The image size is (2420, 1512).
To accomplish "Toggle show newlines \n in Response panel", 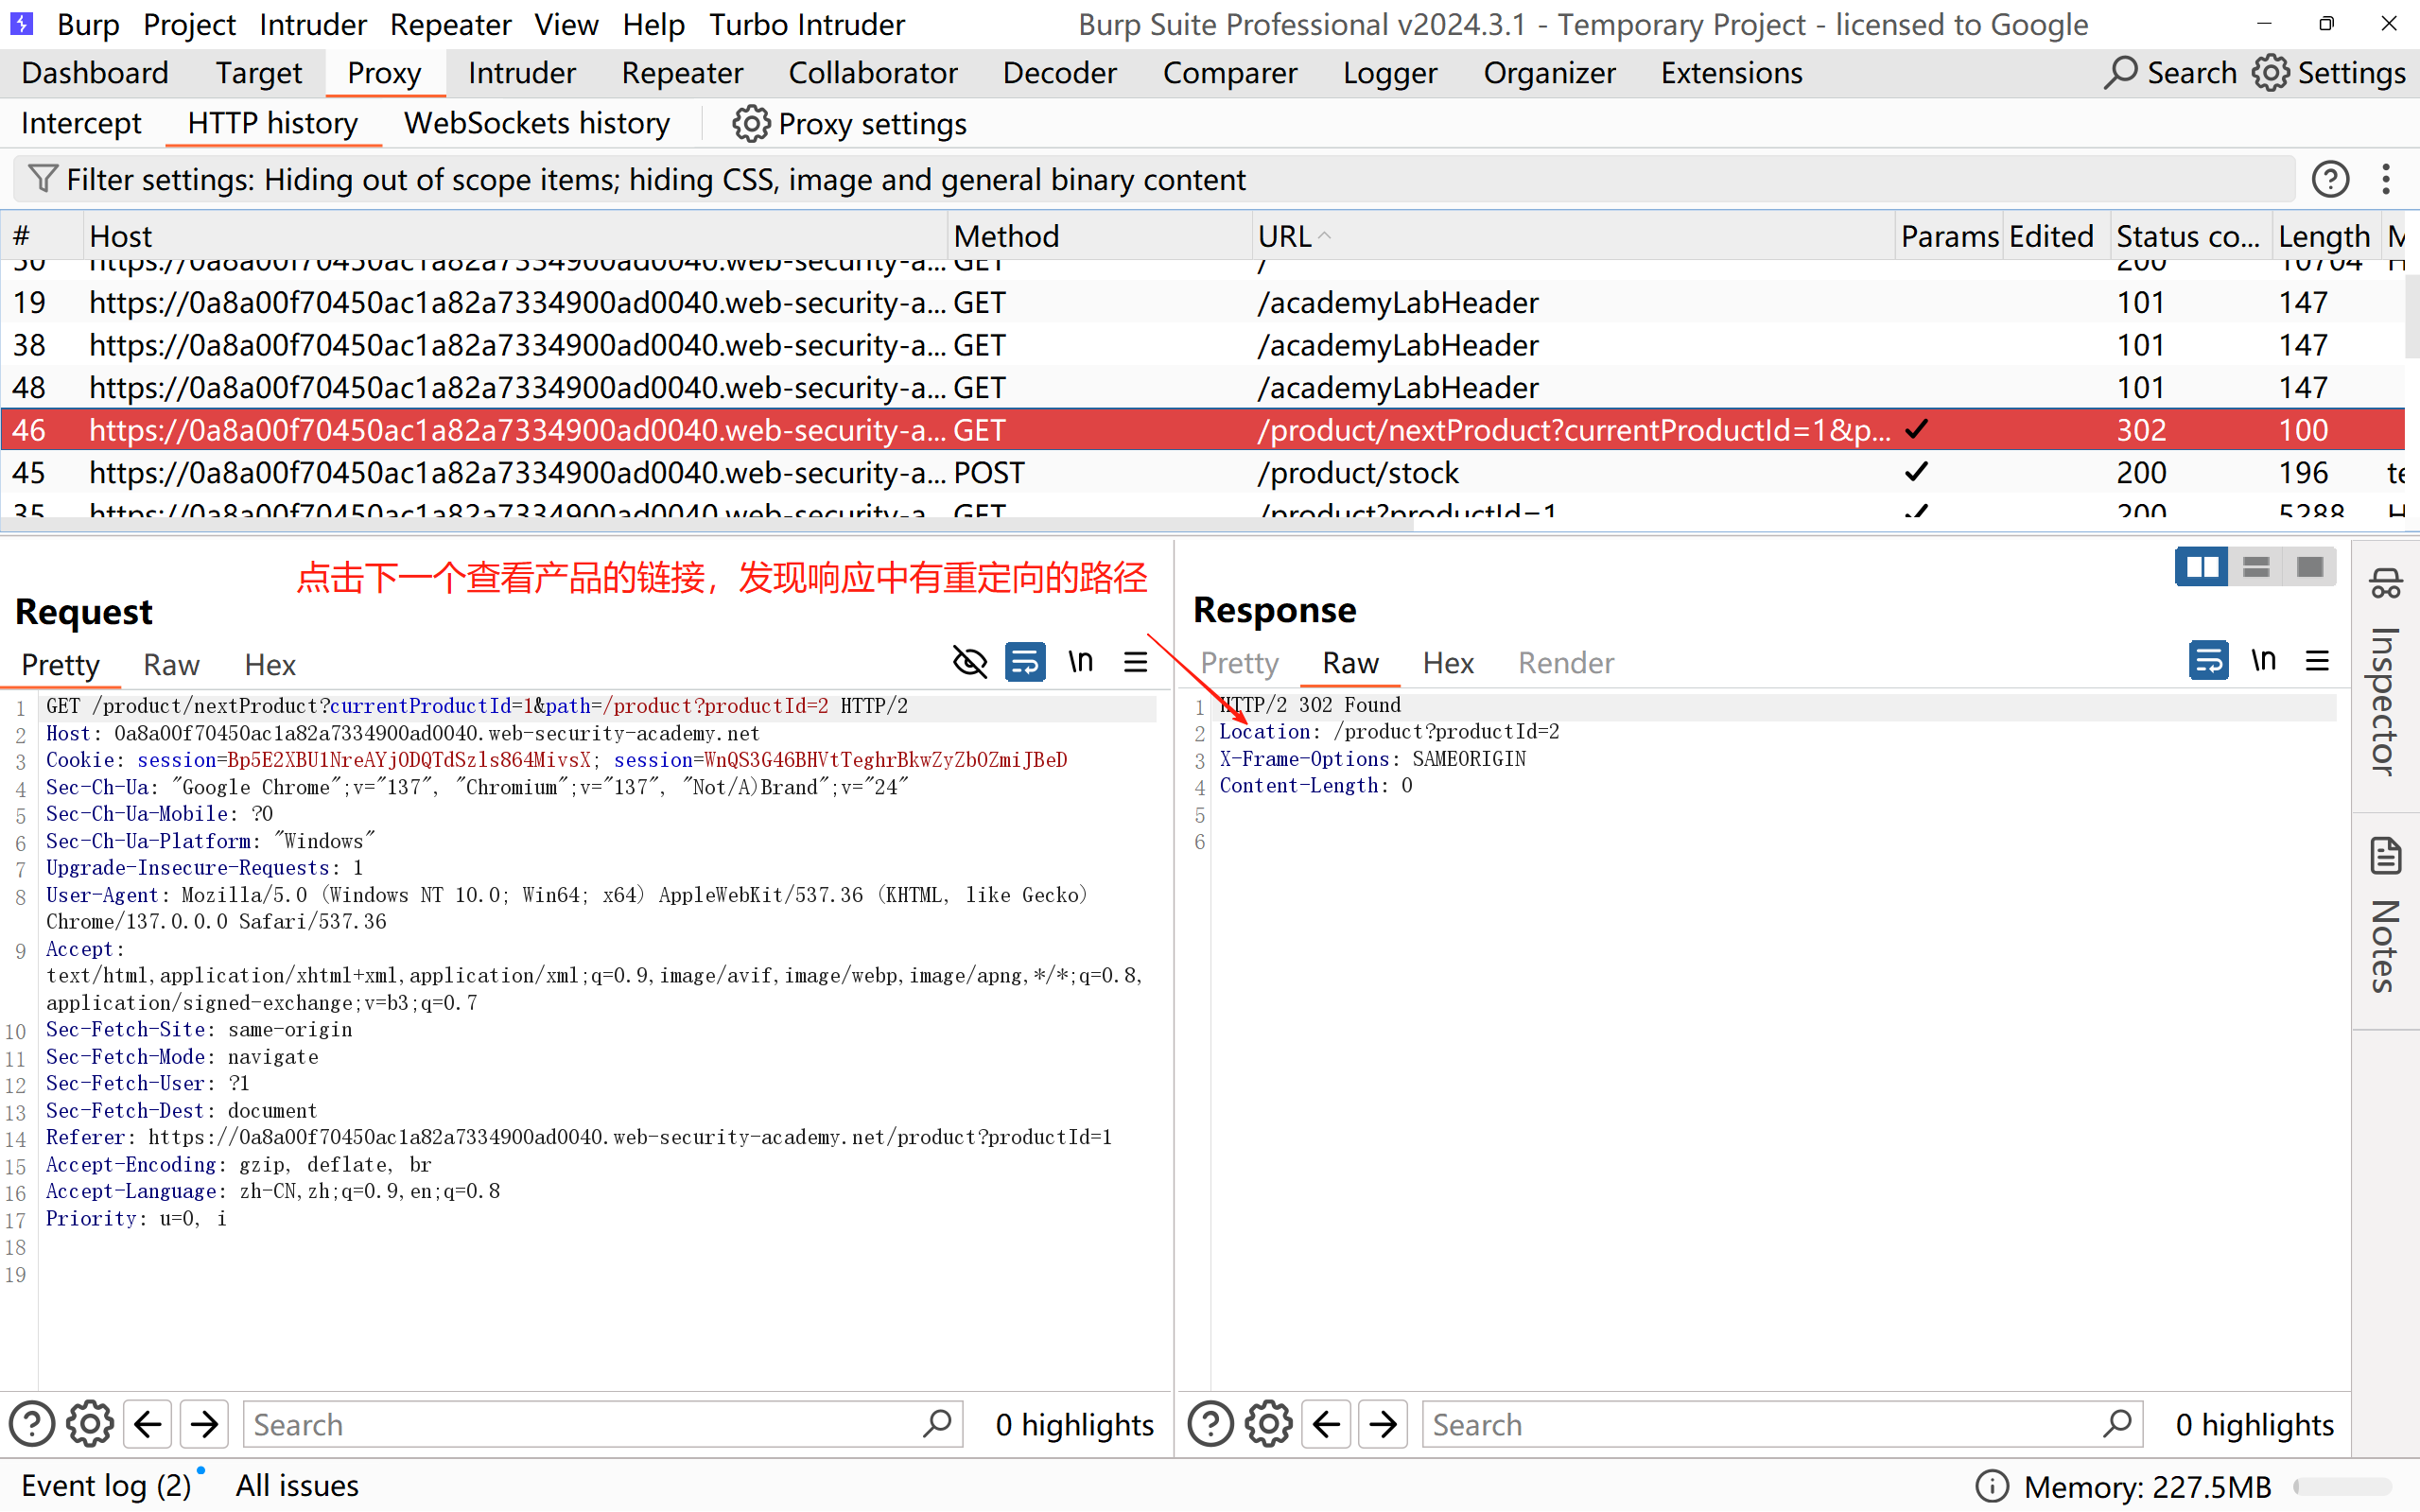I will pos(2263,660).
